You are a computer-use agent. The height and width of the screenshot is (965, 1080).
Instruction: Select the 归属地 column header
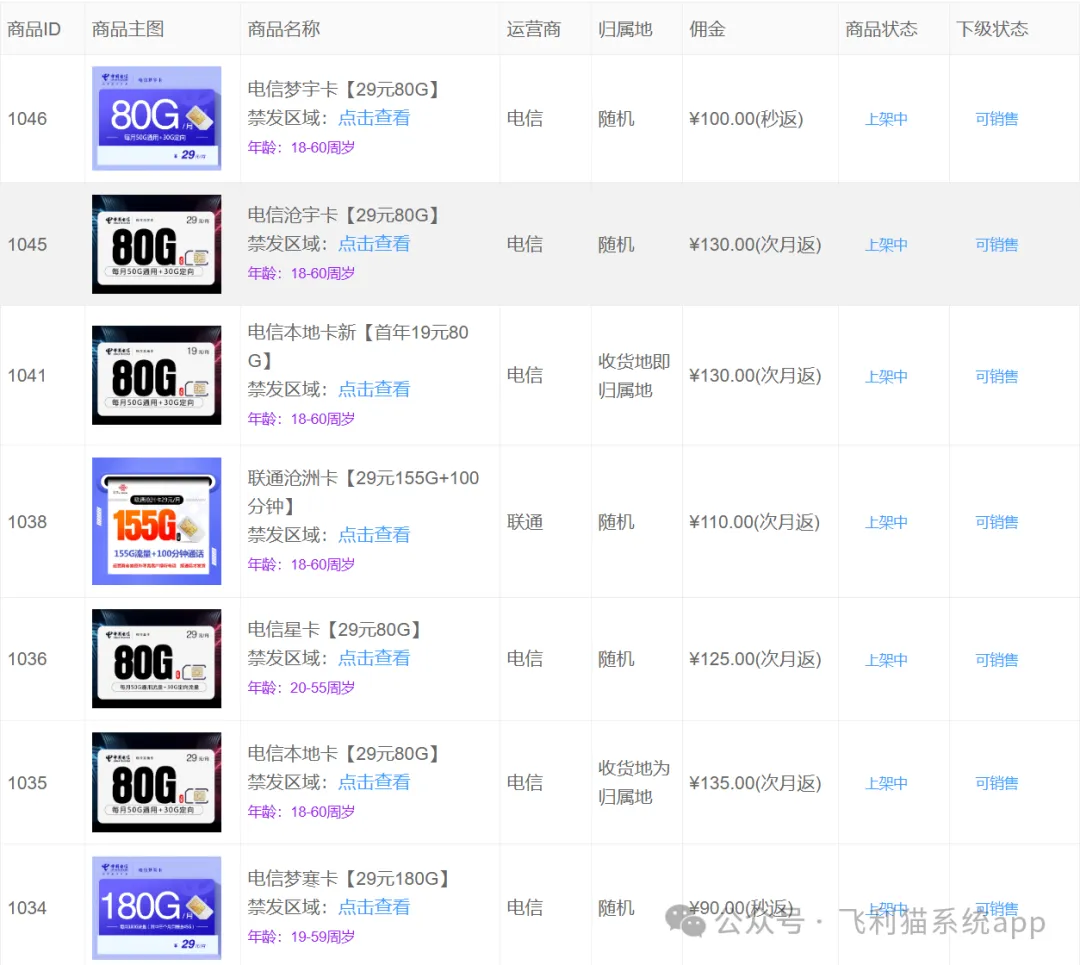pyautogui.click(x=625, y=29)
